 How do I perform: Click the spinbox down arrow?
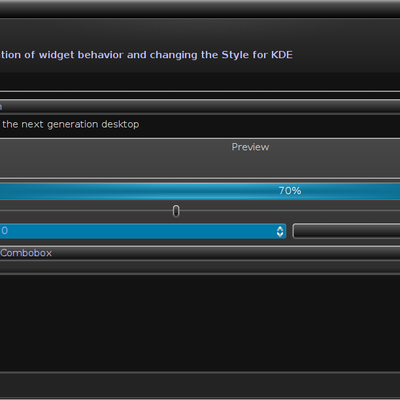tap(280, 234)
